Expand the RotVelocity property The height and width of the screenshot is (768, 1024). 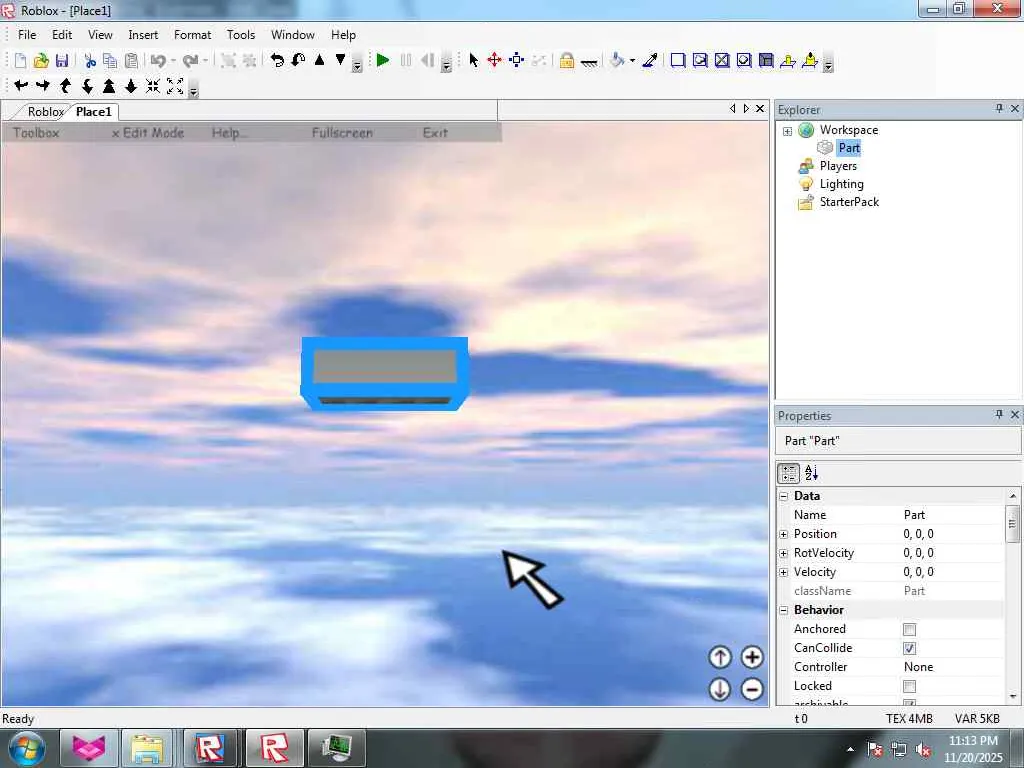click(x=784, y=553)
